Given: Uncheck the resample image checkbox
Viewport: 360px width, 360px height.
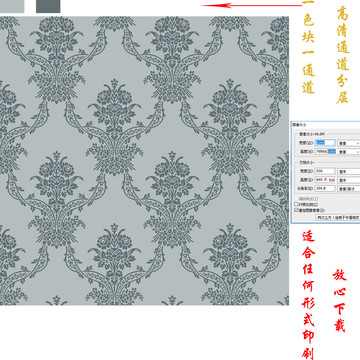Looking at the screenshot, I should tap(296, 210).
